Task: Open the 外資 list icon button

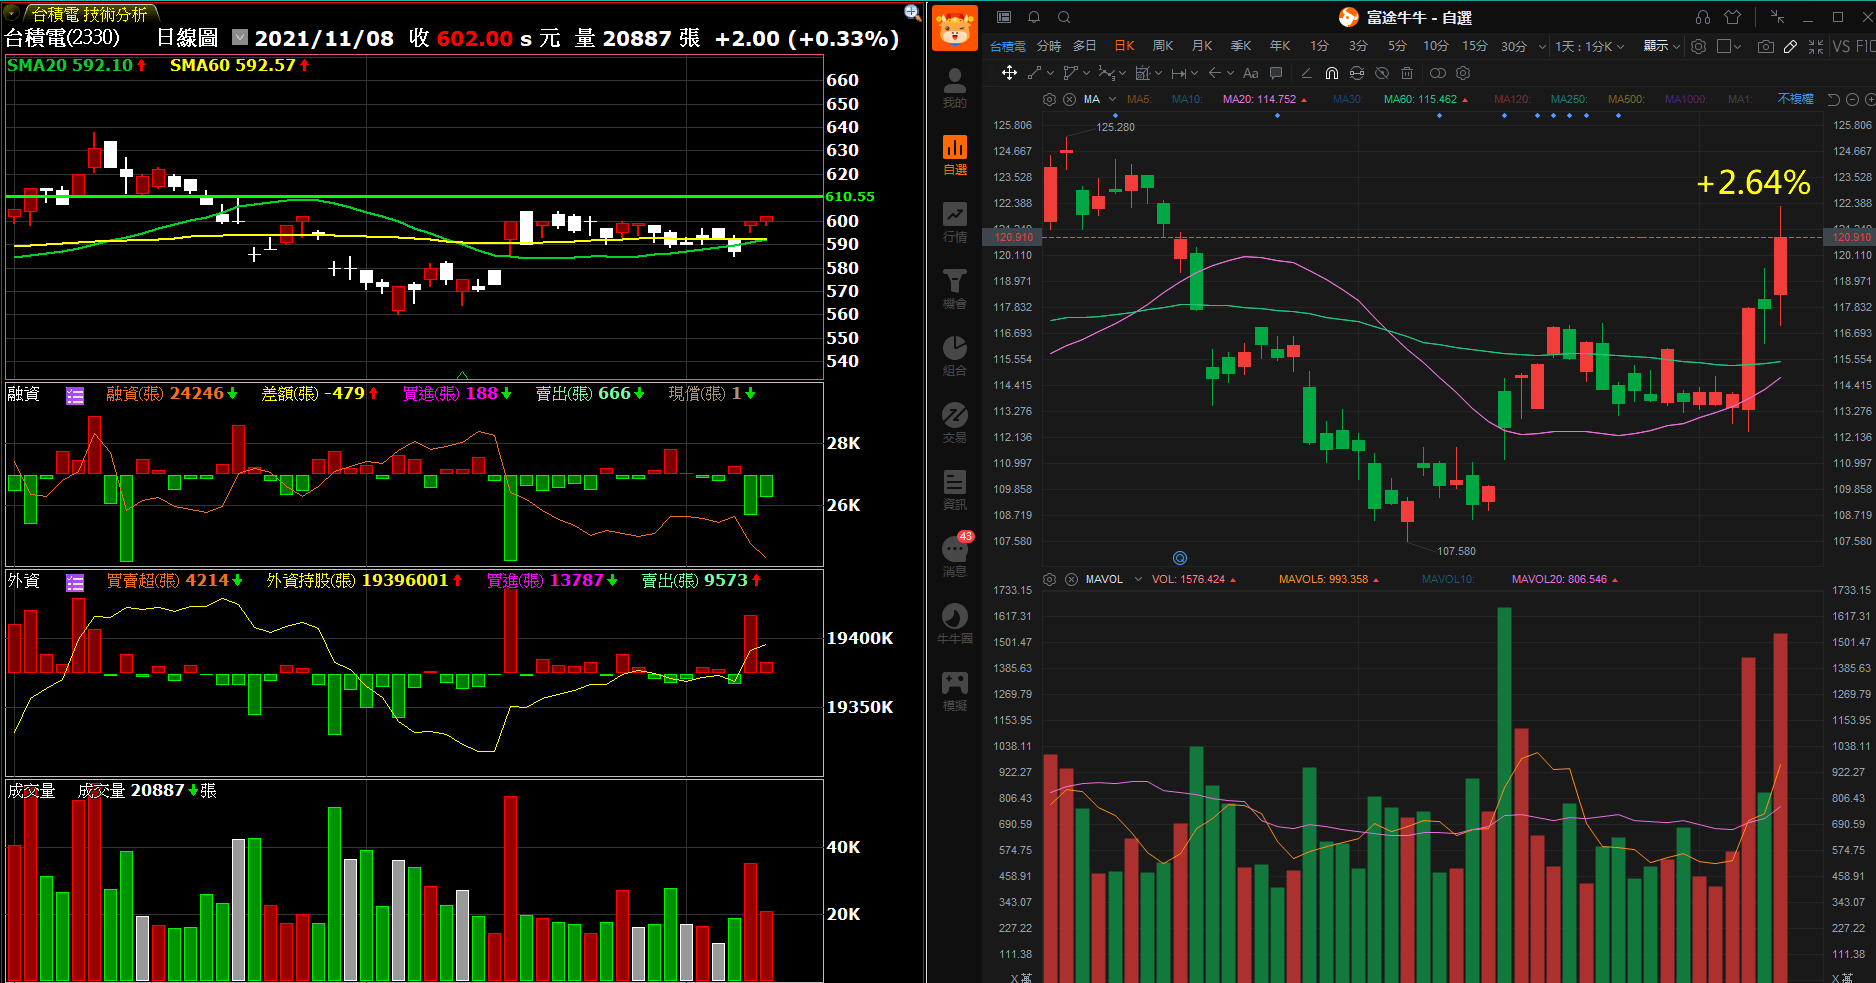Action: point(75,583)
